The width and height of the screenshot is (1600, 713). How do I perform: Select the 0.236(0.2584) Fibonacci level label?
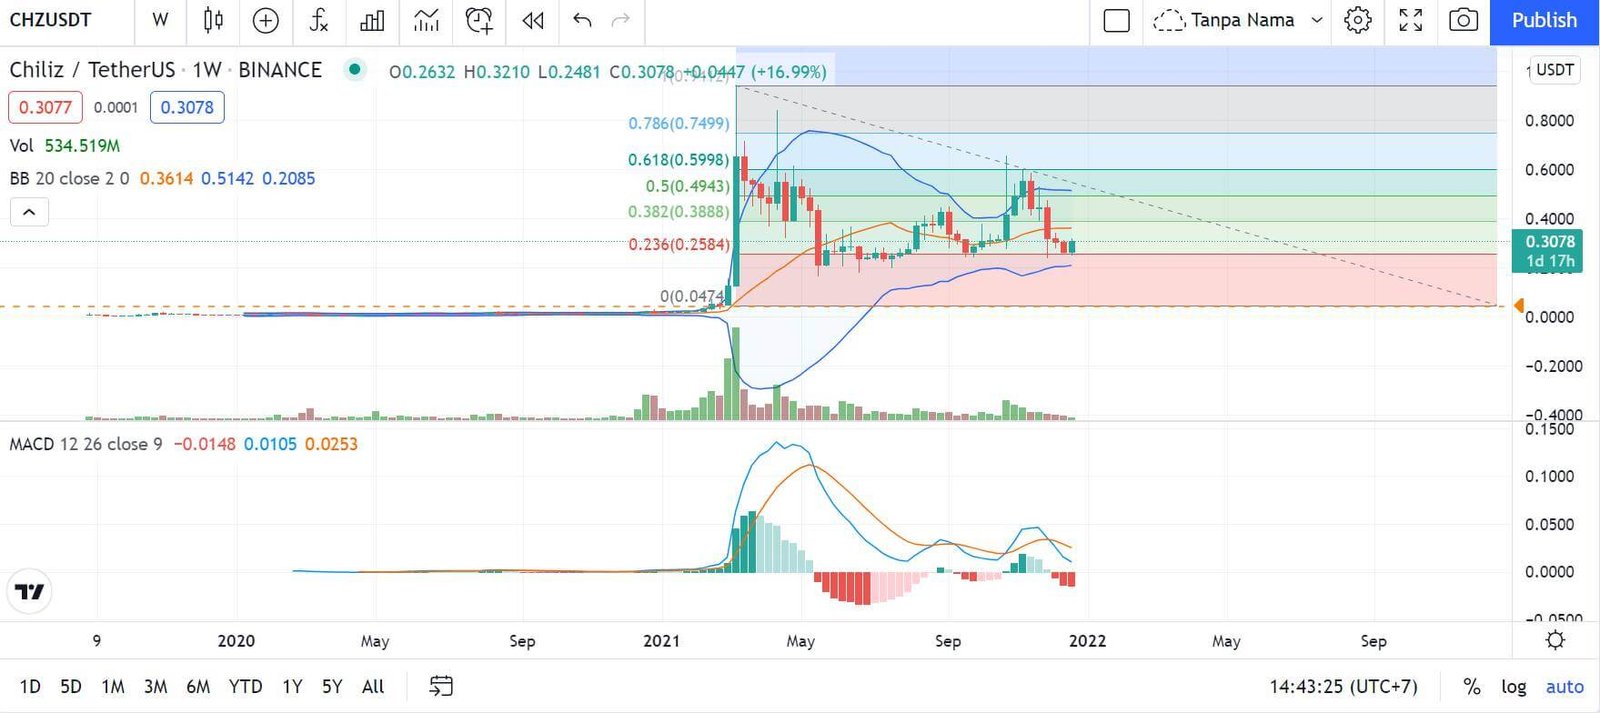point(678,244)
